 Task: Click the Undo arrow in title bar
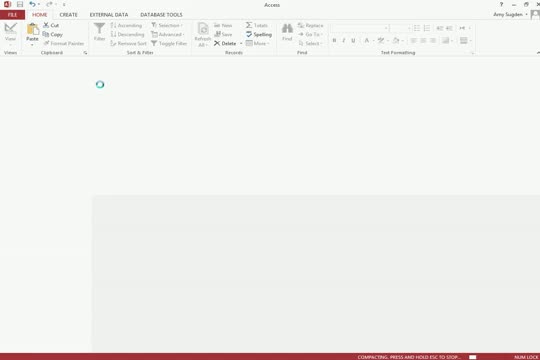tap(32, 4)
